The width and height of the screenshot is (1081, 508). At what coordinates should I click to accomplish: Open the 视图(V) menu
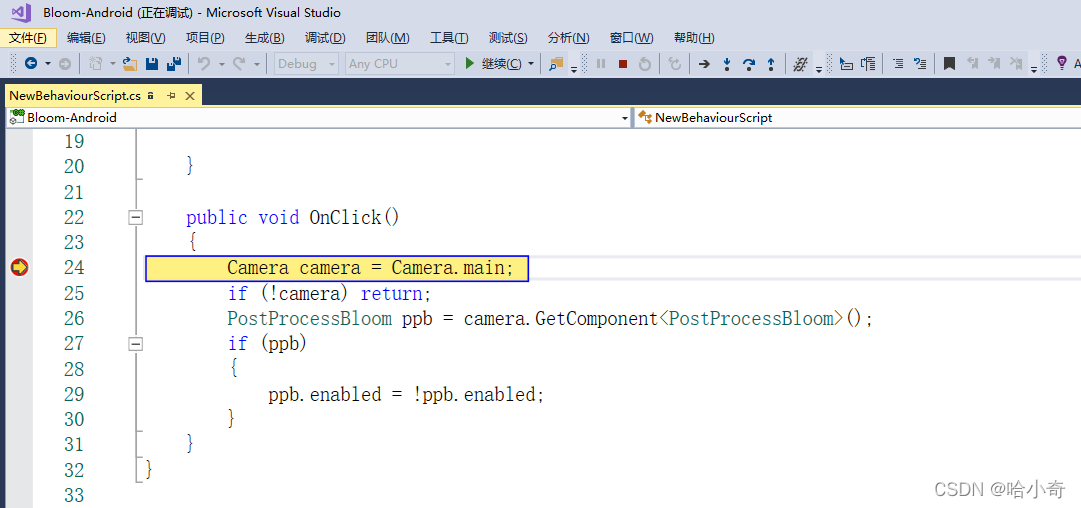click(145, 37)
